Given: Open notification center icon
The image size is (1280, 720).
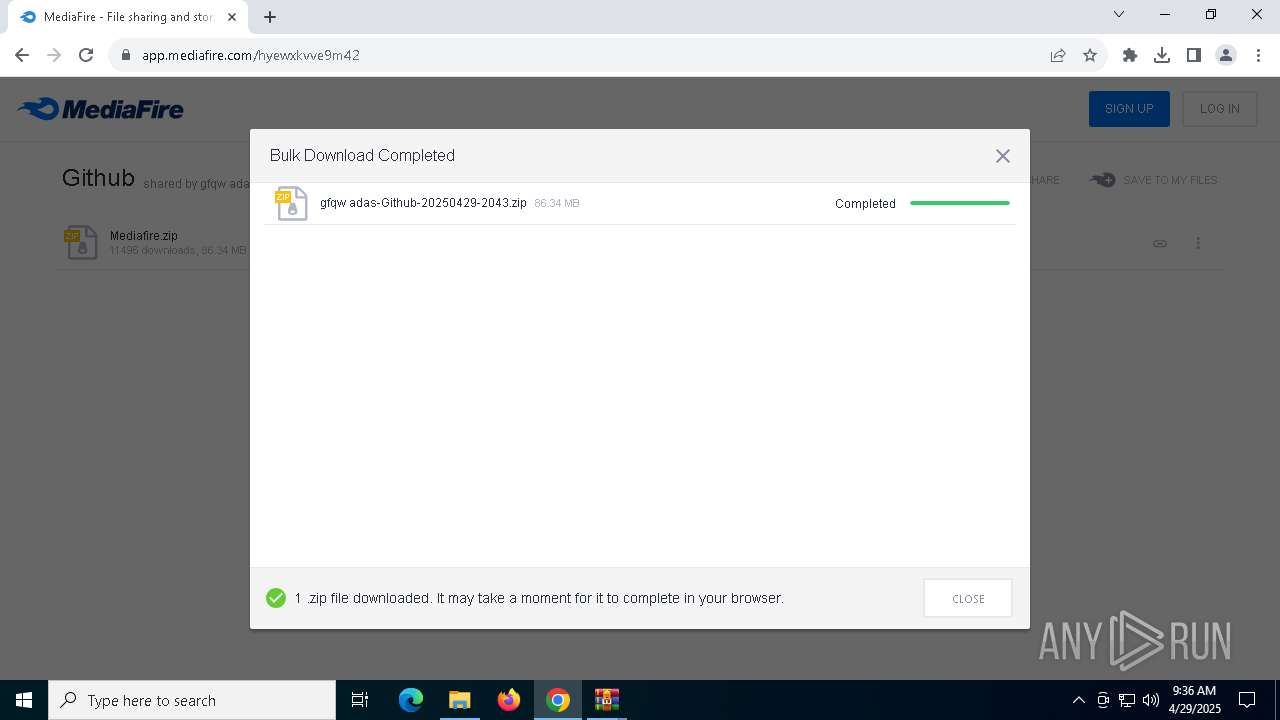Looking at the screenshot, I should coord(1247,700).
